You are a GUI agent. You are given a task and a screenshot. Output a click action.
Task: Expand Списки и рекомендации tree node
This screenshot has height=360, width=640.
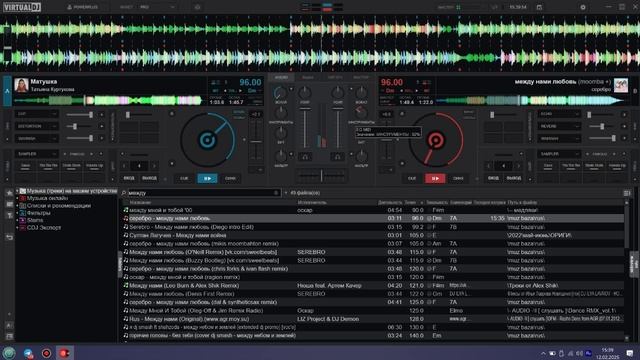pos(17,206)
